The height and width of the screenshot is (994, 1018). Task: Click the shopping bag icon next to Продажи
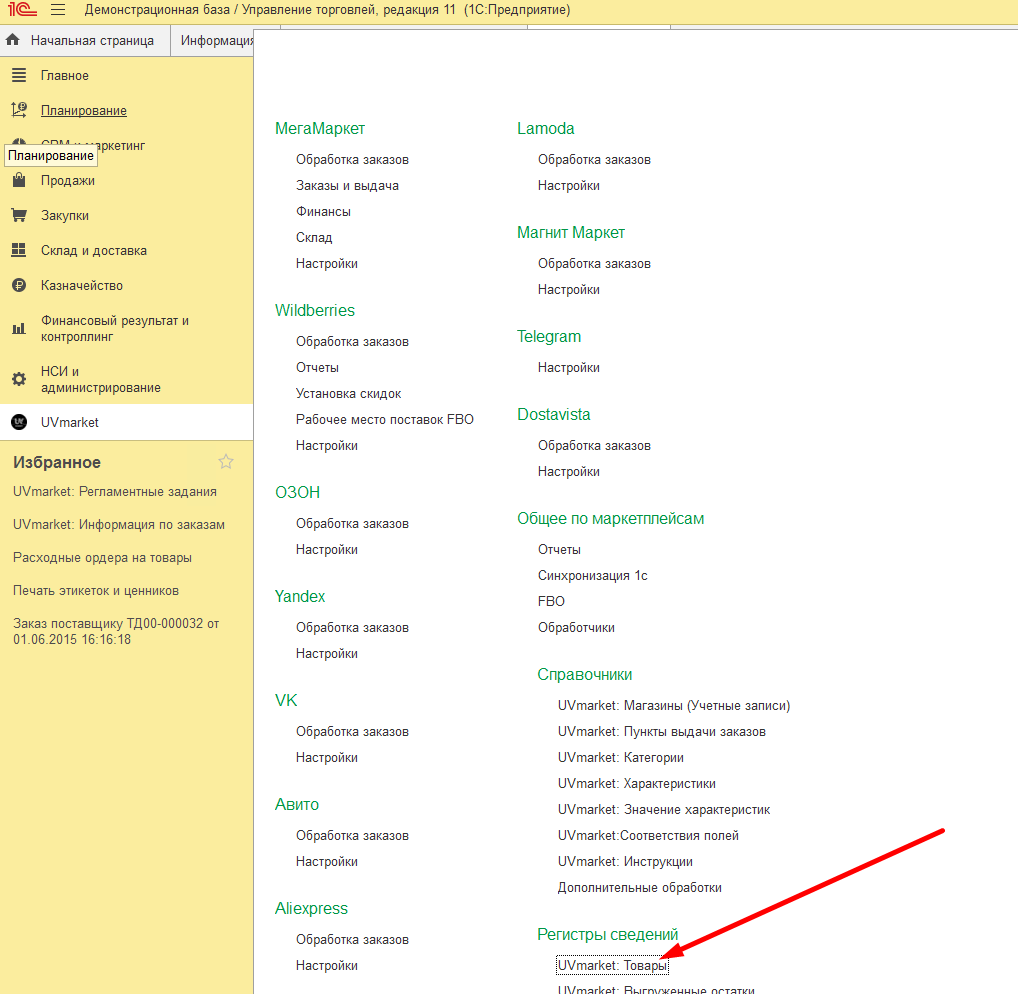(19, 180)
